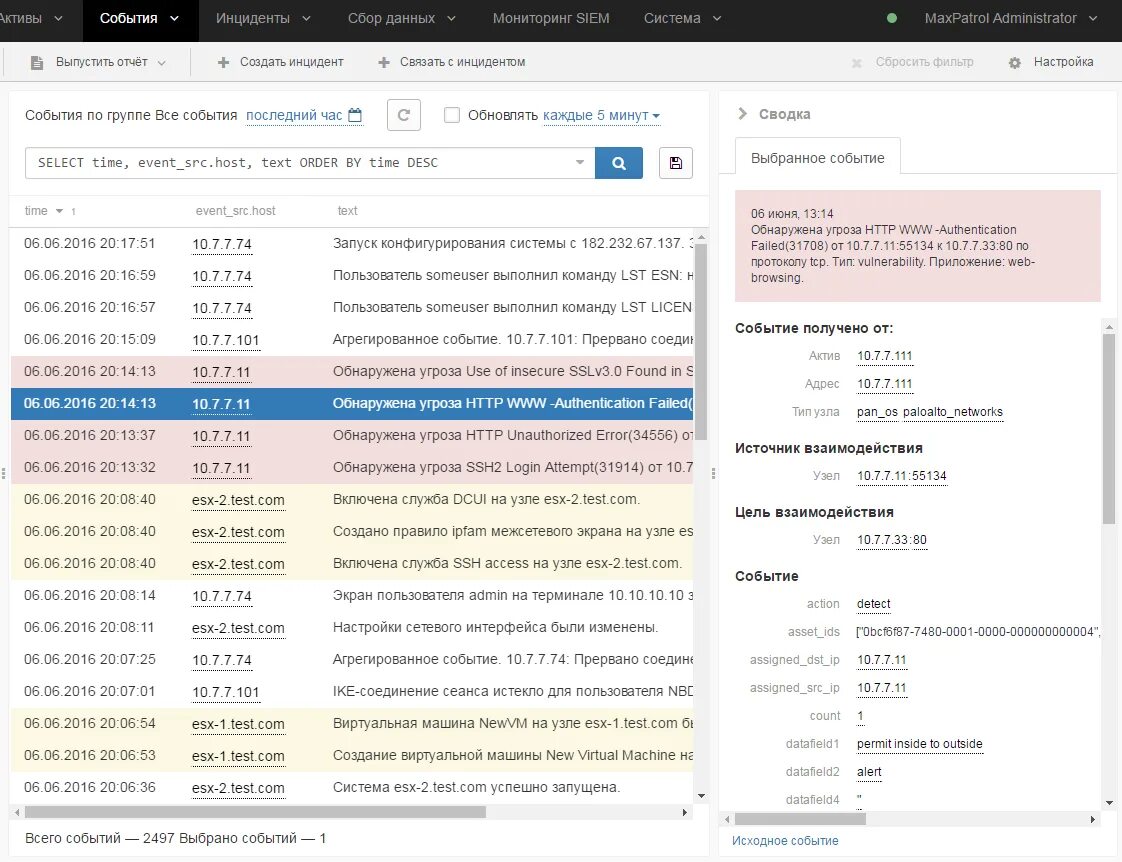Select the Включена служба SSH access event
Screen dimensions: 1122x862
click(x=351, y=564)
